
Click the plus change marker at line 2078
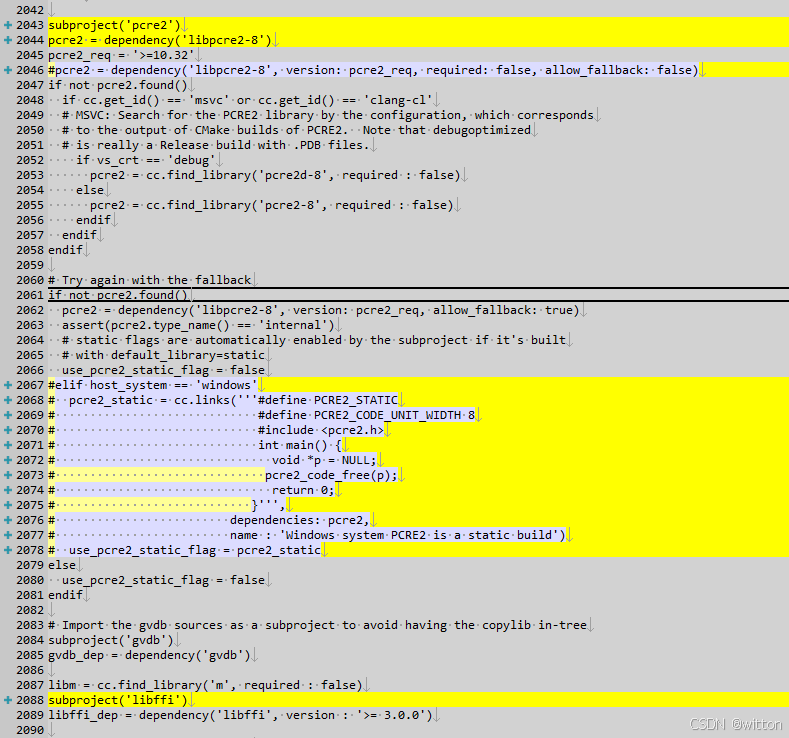pos(8,550)
